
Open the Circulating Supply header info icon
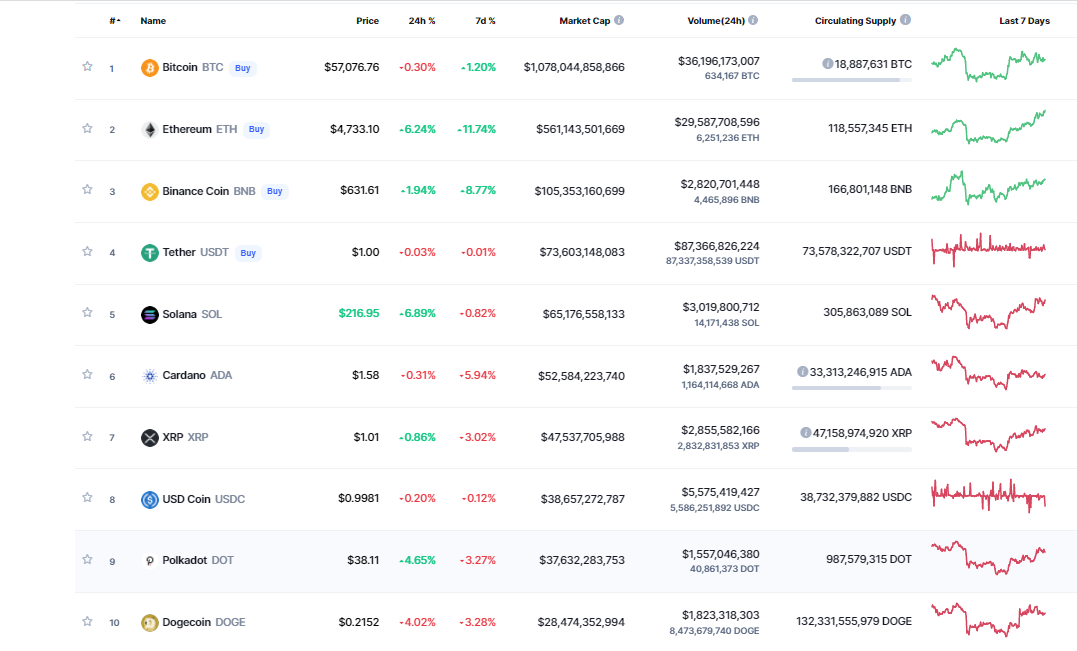click(905, 20)
